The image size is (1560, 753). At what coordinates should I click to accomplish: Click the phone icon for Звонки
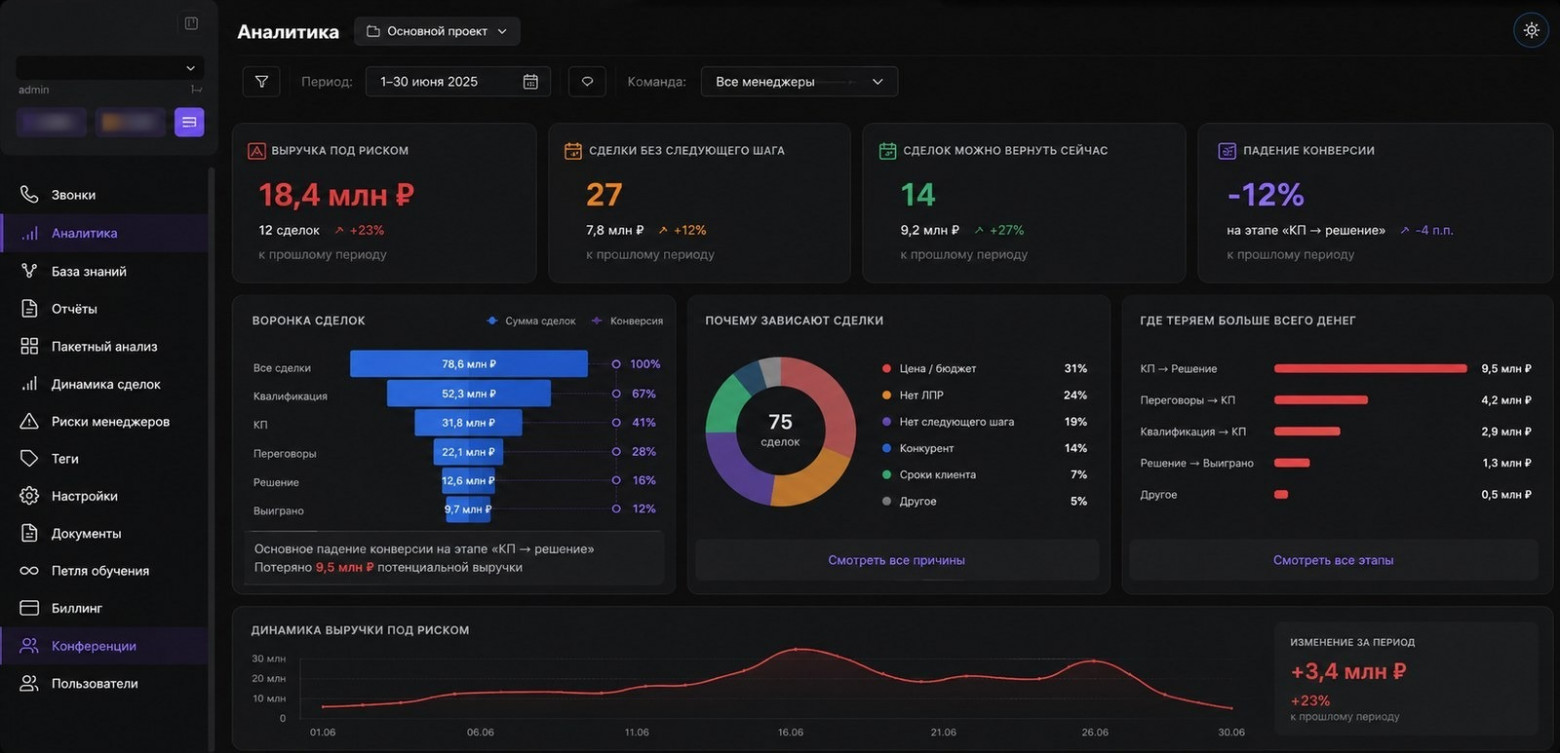(x=29, y=195)
